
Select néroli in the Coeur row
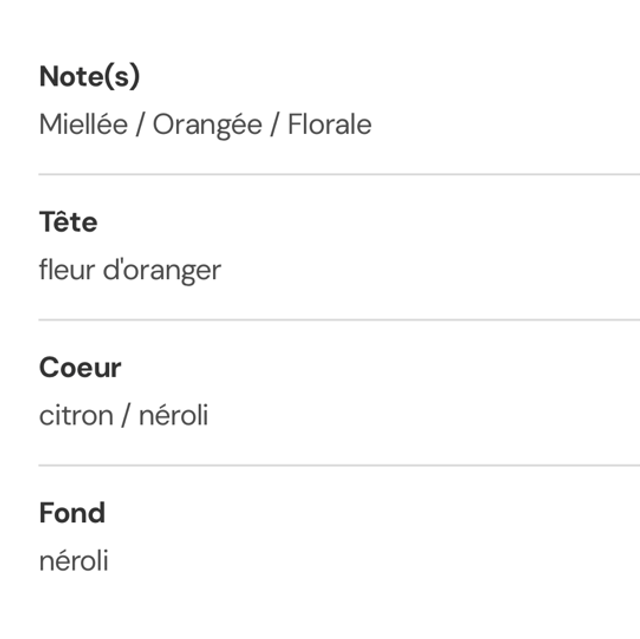coord(173,416)
